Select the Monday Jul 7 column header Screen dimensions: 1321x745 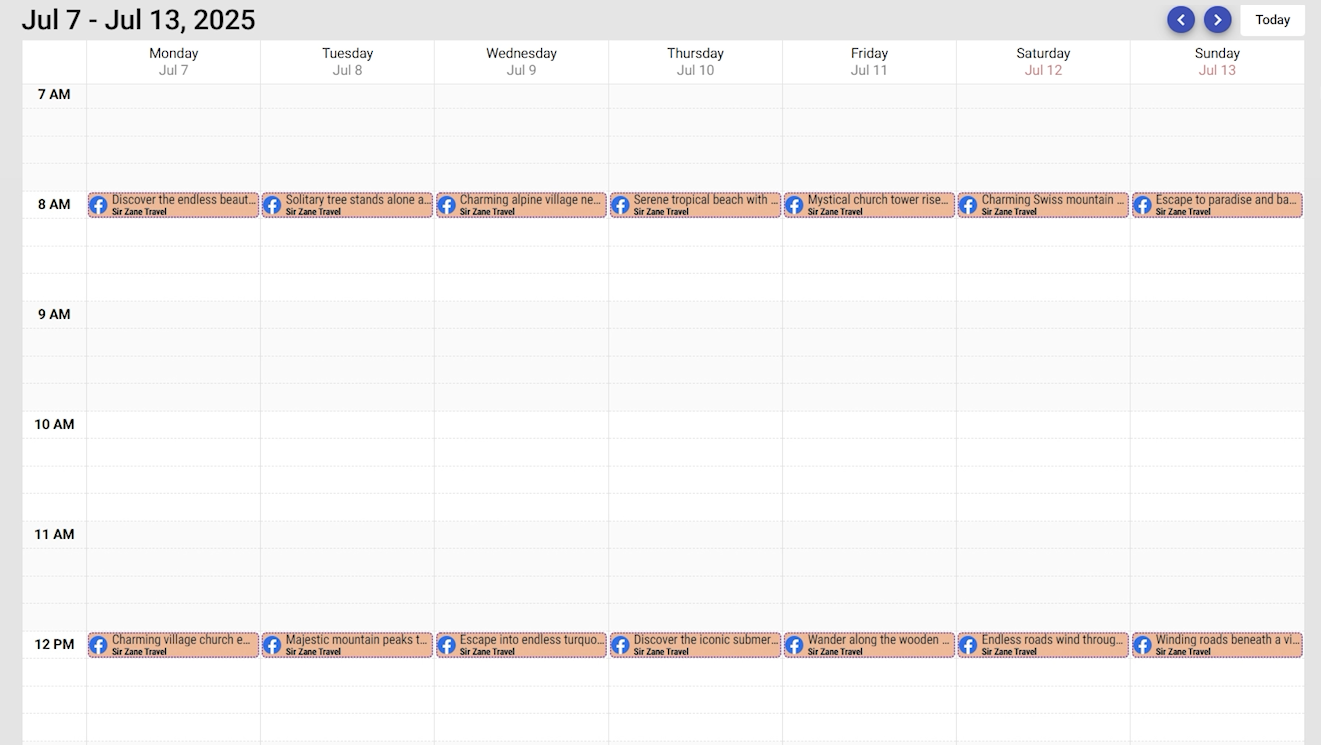[x=173, y=61]
